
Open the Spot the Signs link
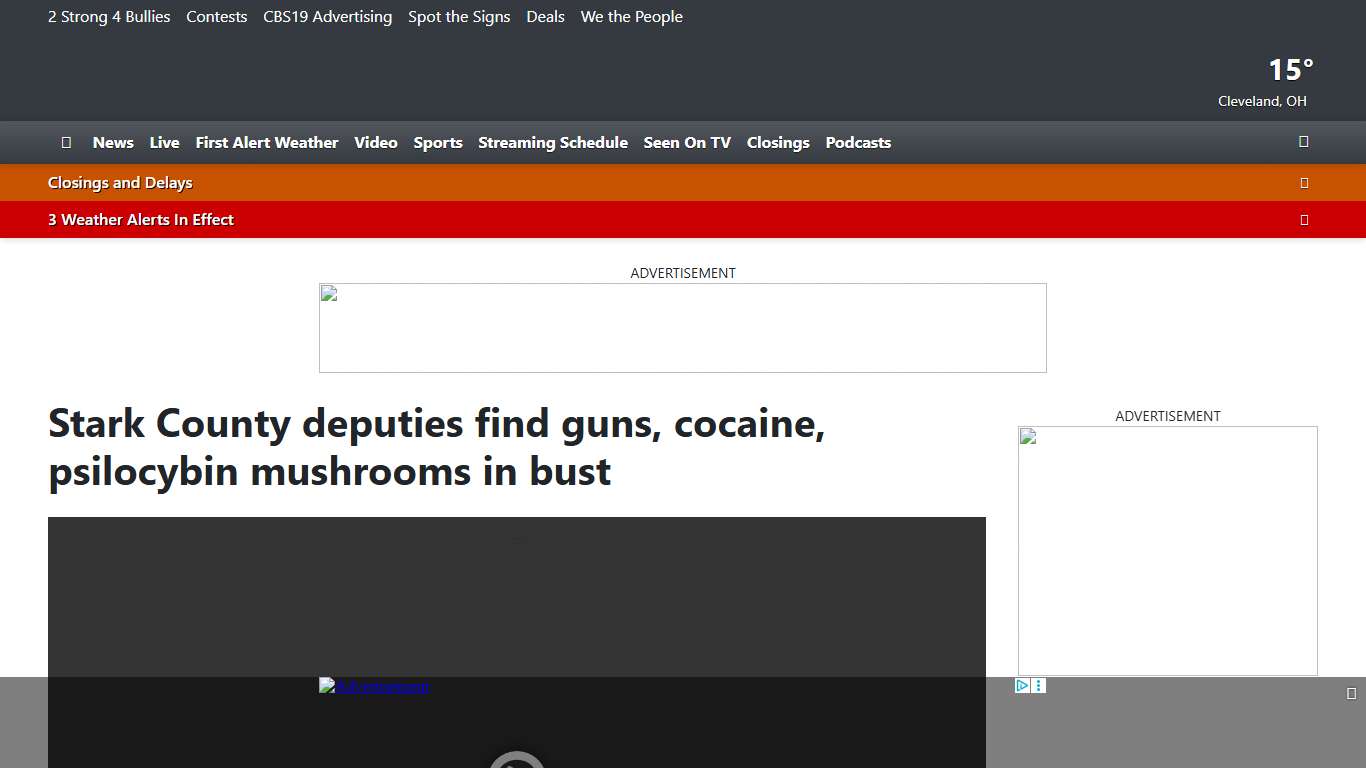click(x=459, y=16)
